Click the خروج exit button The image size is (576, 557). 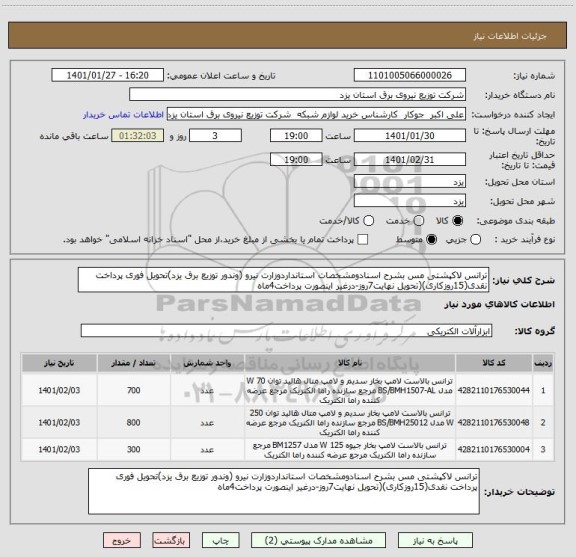pos(122,540)
